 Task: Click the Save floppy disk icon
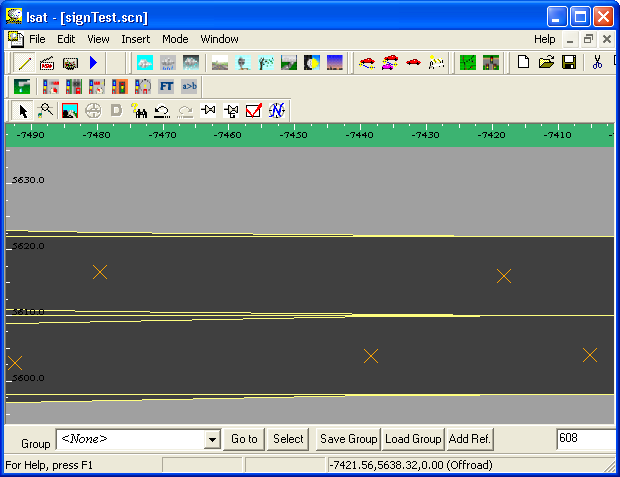tap(569, 63)
